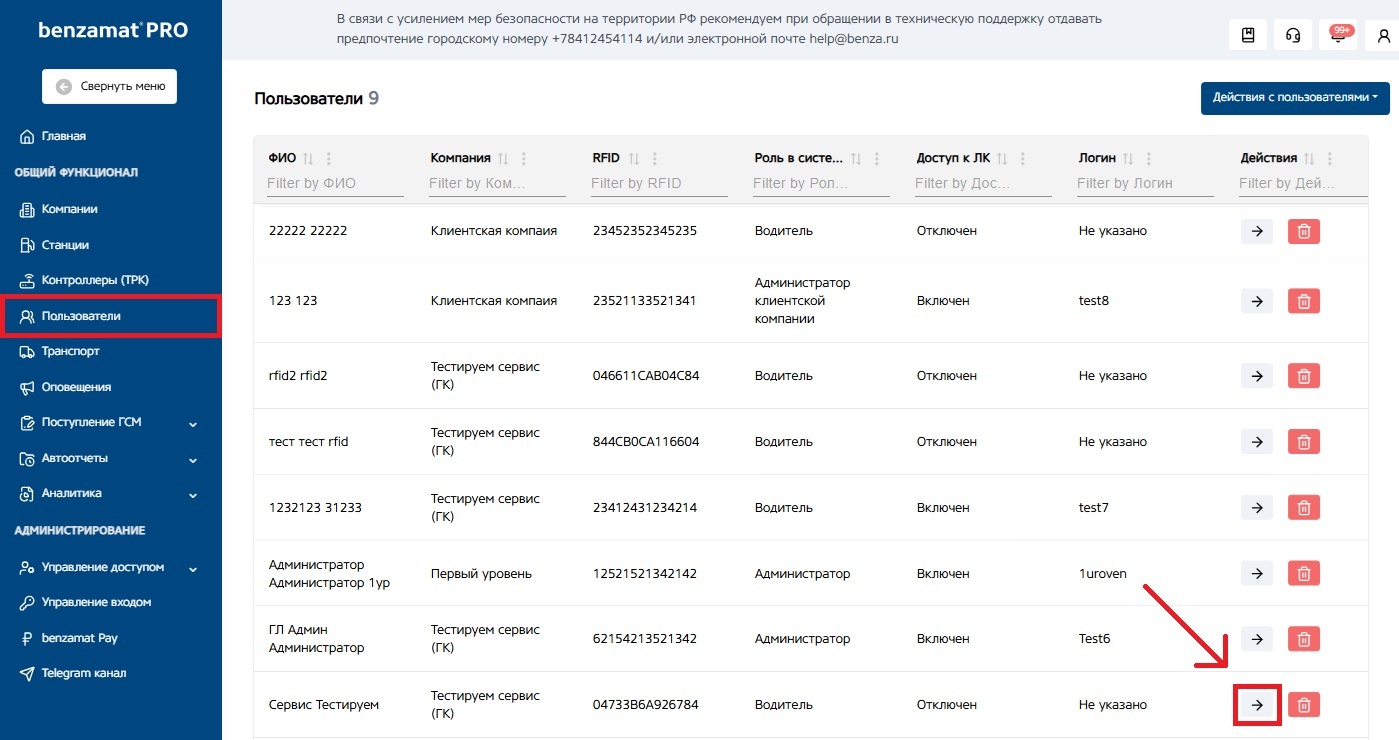Open Telegram канал link
Screen dimensions: 1399x740
(x=83, y=673)
